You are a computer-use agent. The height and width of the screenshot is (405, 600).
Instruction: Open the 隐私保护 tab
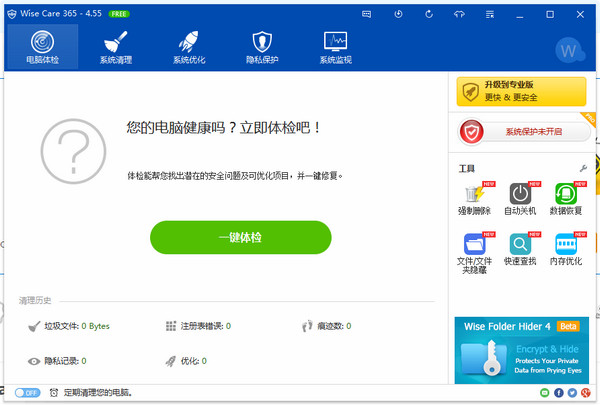262,48
